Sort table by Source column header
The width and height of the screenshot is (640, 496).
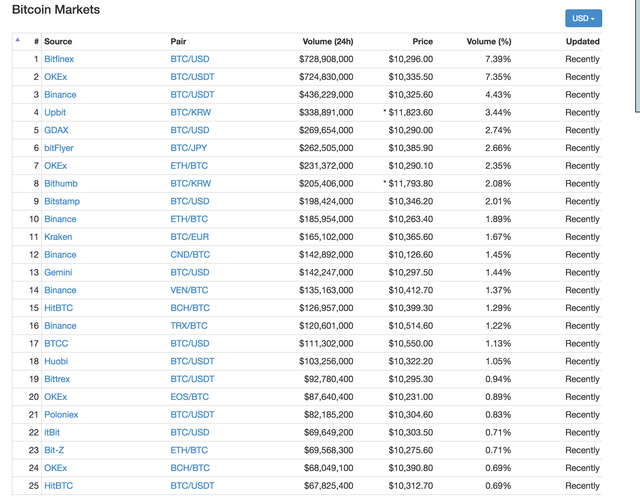pyautogui.click(x=58, y=41)
